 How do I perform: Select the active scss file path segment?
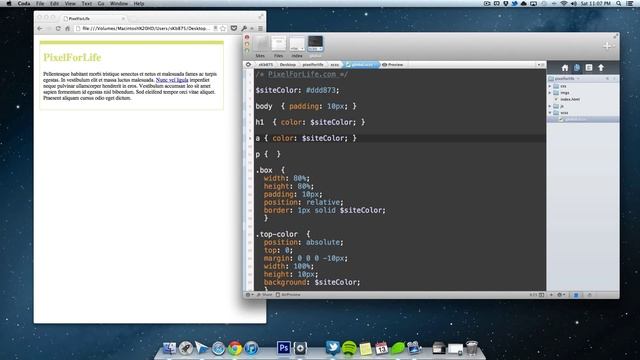click(362, 64)
